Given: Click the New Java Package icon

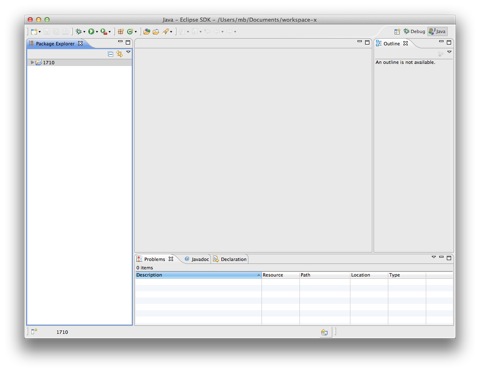Looking at the screenshot, I should click(121, 31).
